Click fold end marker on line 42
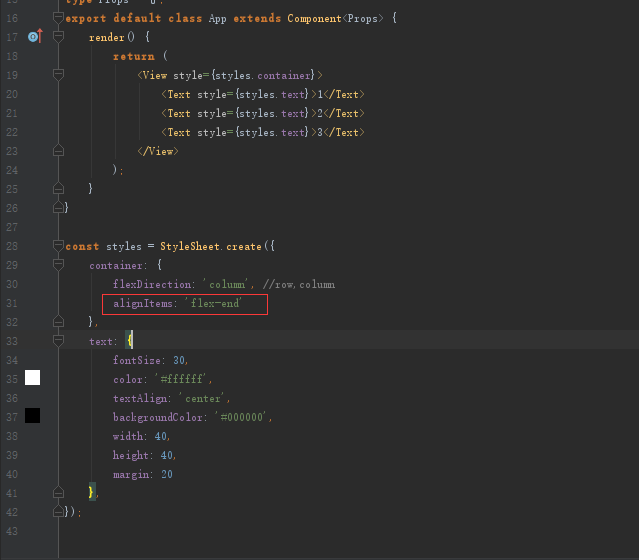639x560 pixels. tap(58, 512)
